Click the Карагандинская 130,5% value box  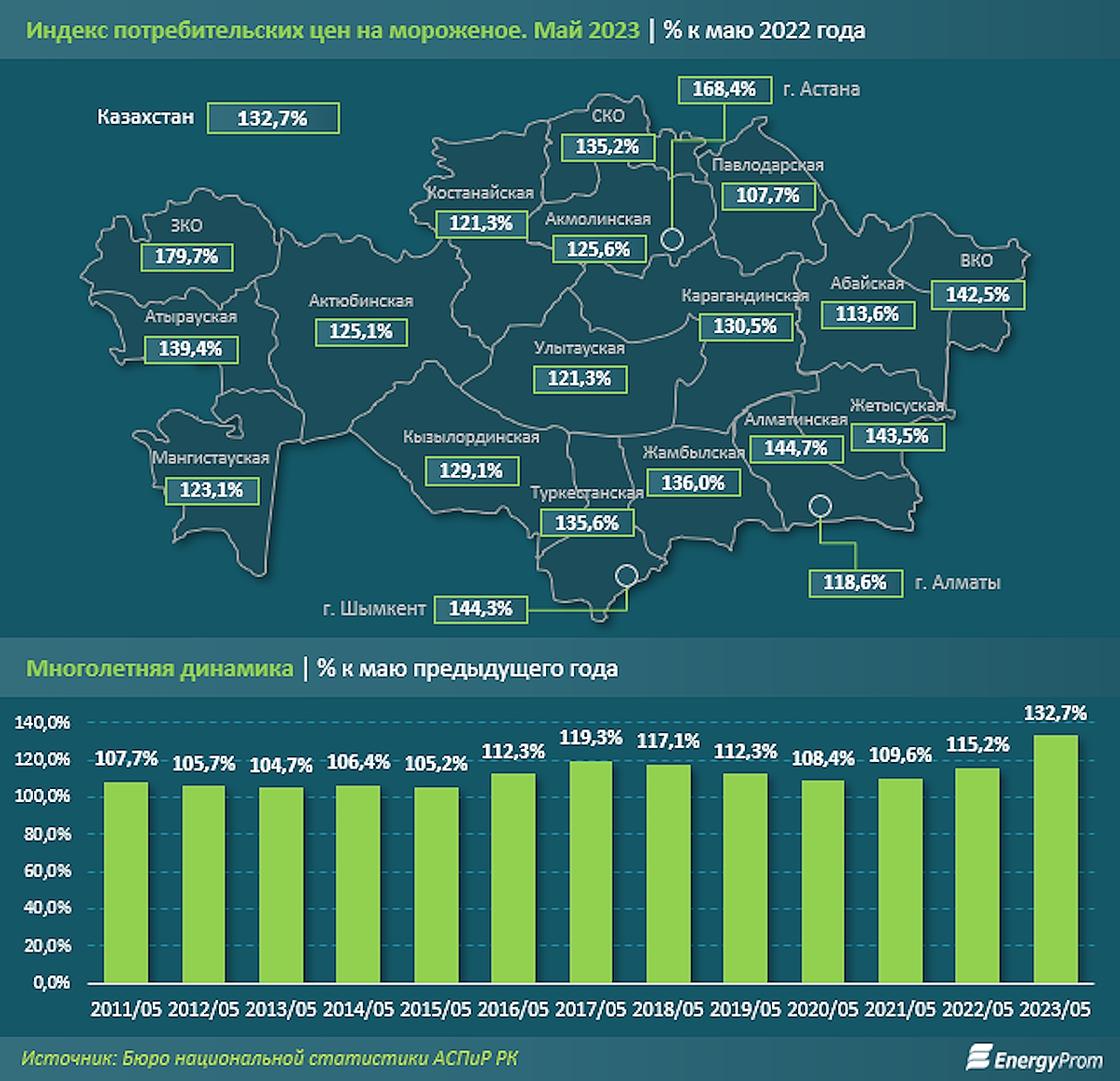tap(746, 327)
